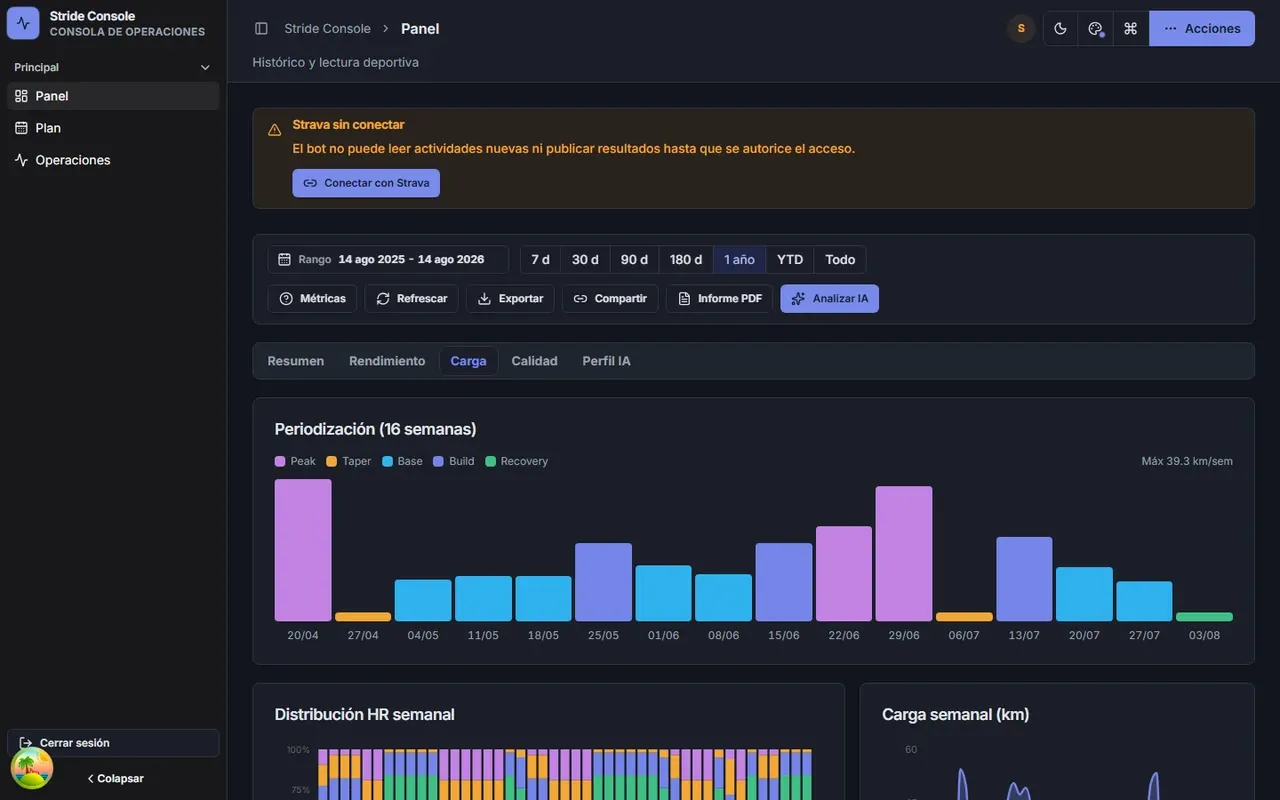The height and width of the screenshot is (800, 1280).
Task: Toggle the Recovery series legend entry
Action: [x=517, y=461]
